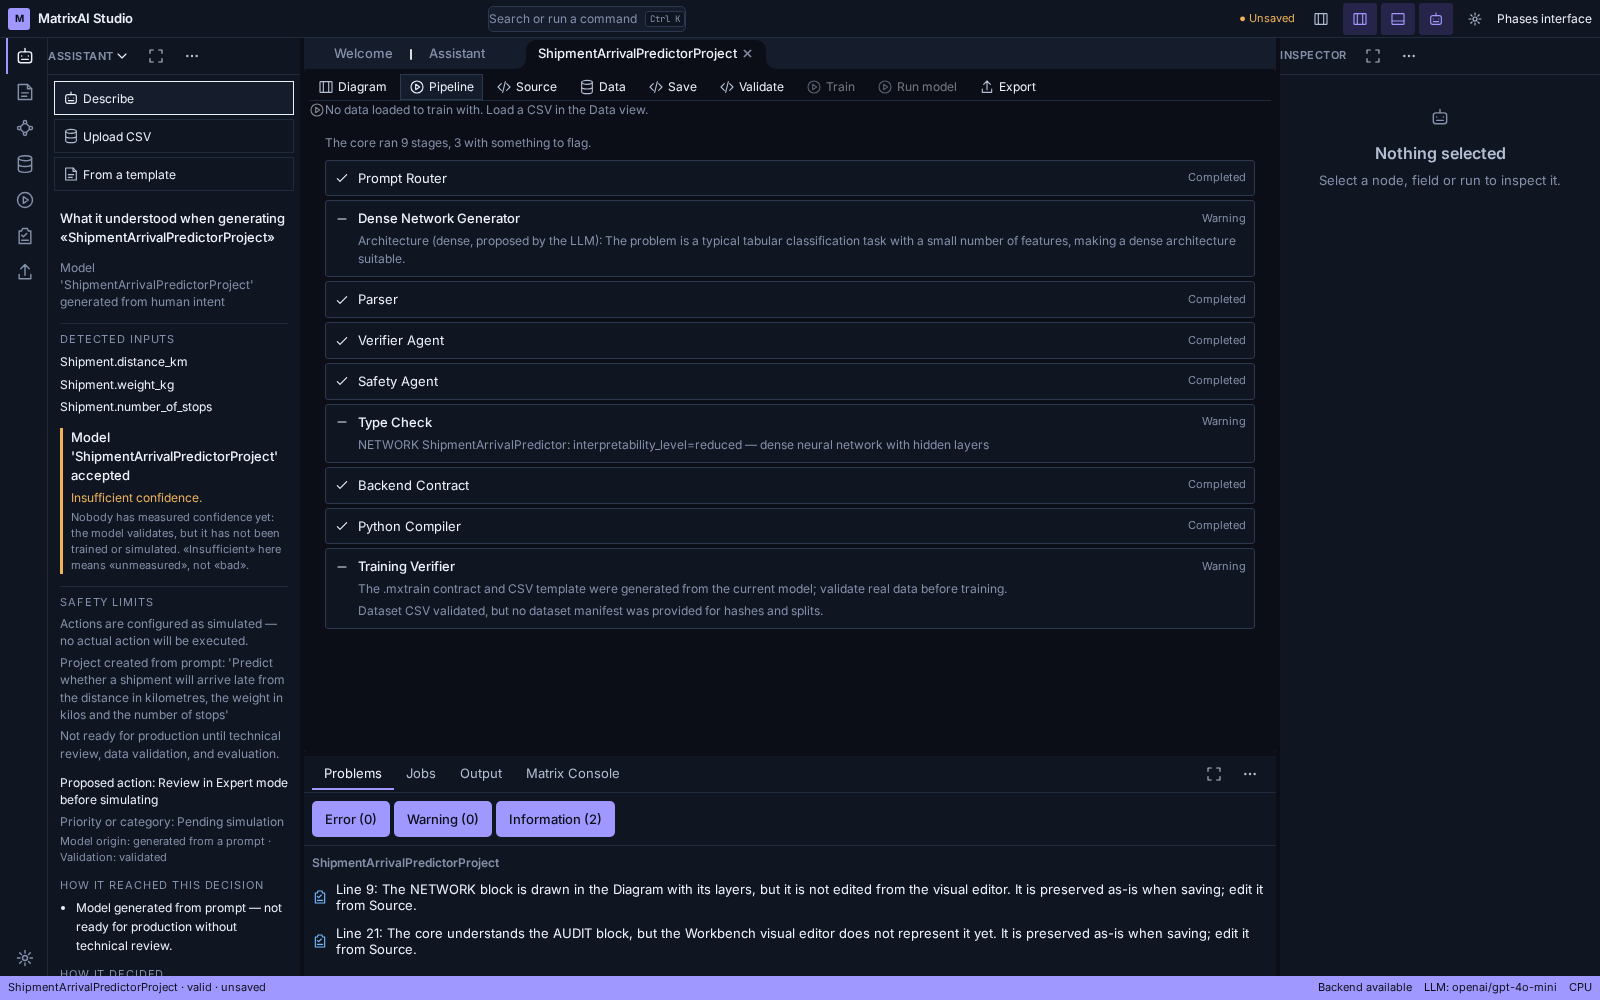Image resolution: width=1600 pixels, height=1000 pixels.
Task: Toggle the Warning (0) filter
Action: [x=443, y=819]
